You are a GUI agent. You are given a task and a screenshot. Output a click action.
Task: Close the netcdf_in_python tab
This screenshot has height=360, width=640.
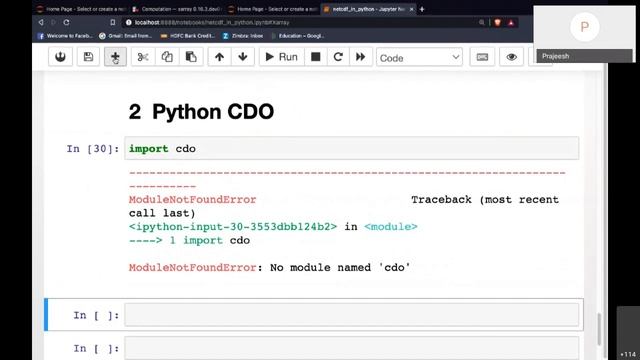coord(411,9)
